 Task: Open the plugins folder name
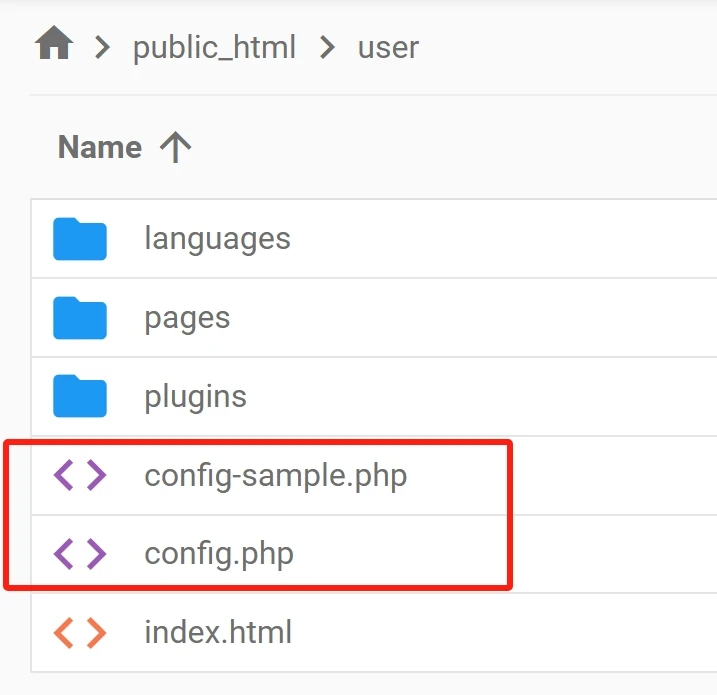coord(195,397)
